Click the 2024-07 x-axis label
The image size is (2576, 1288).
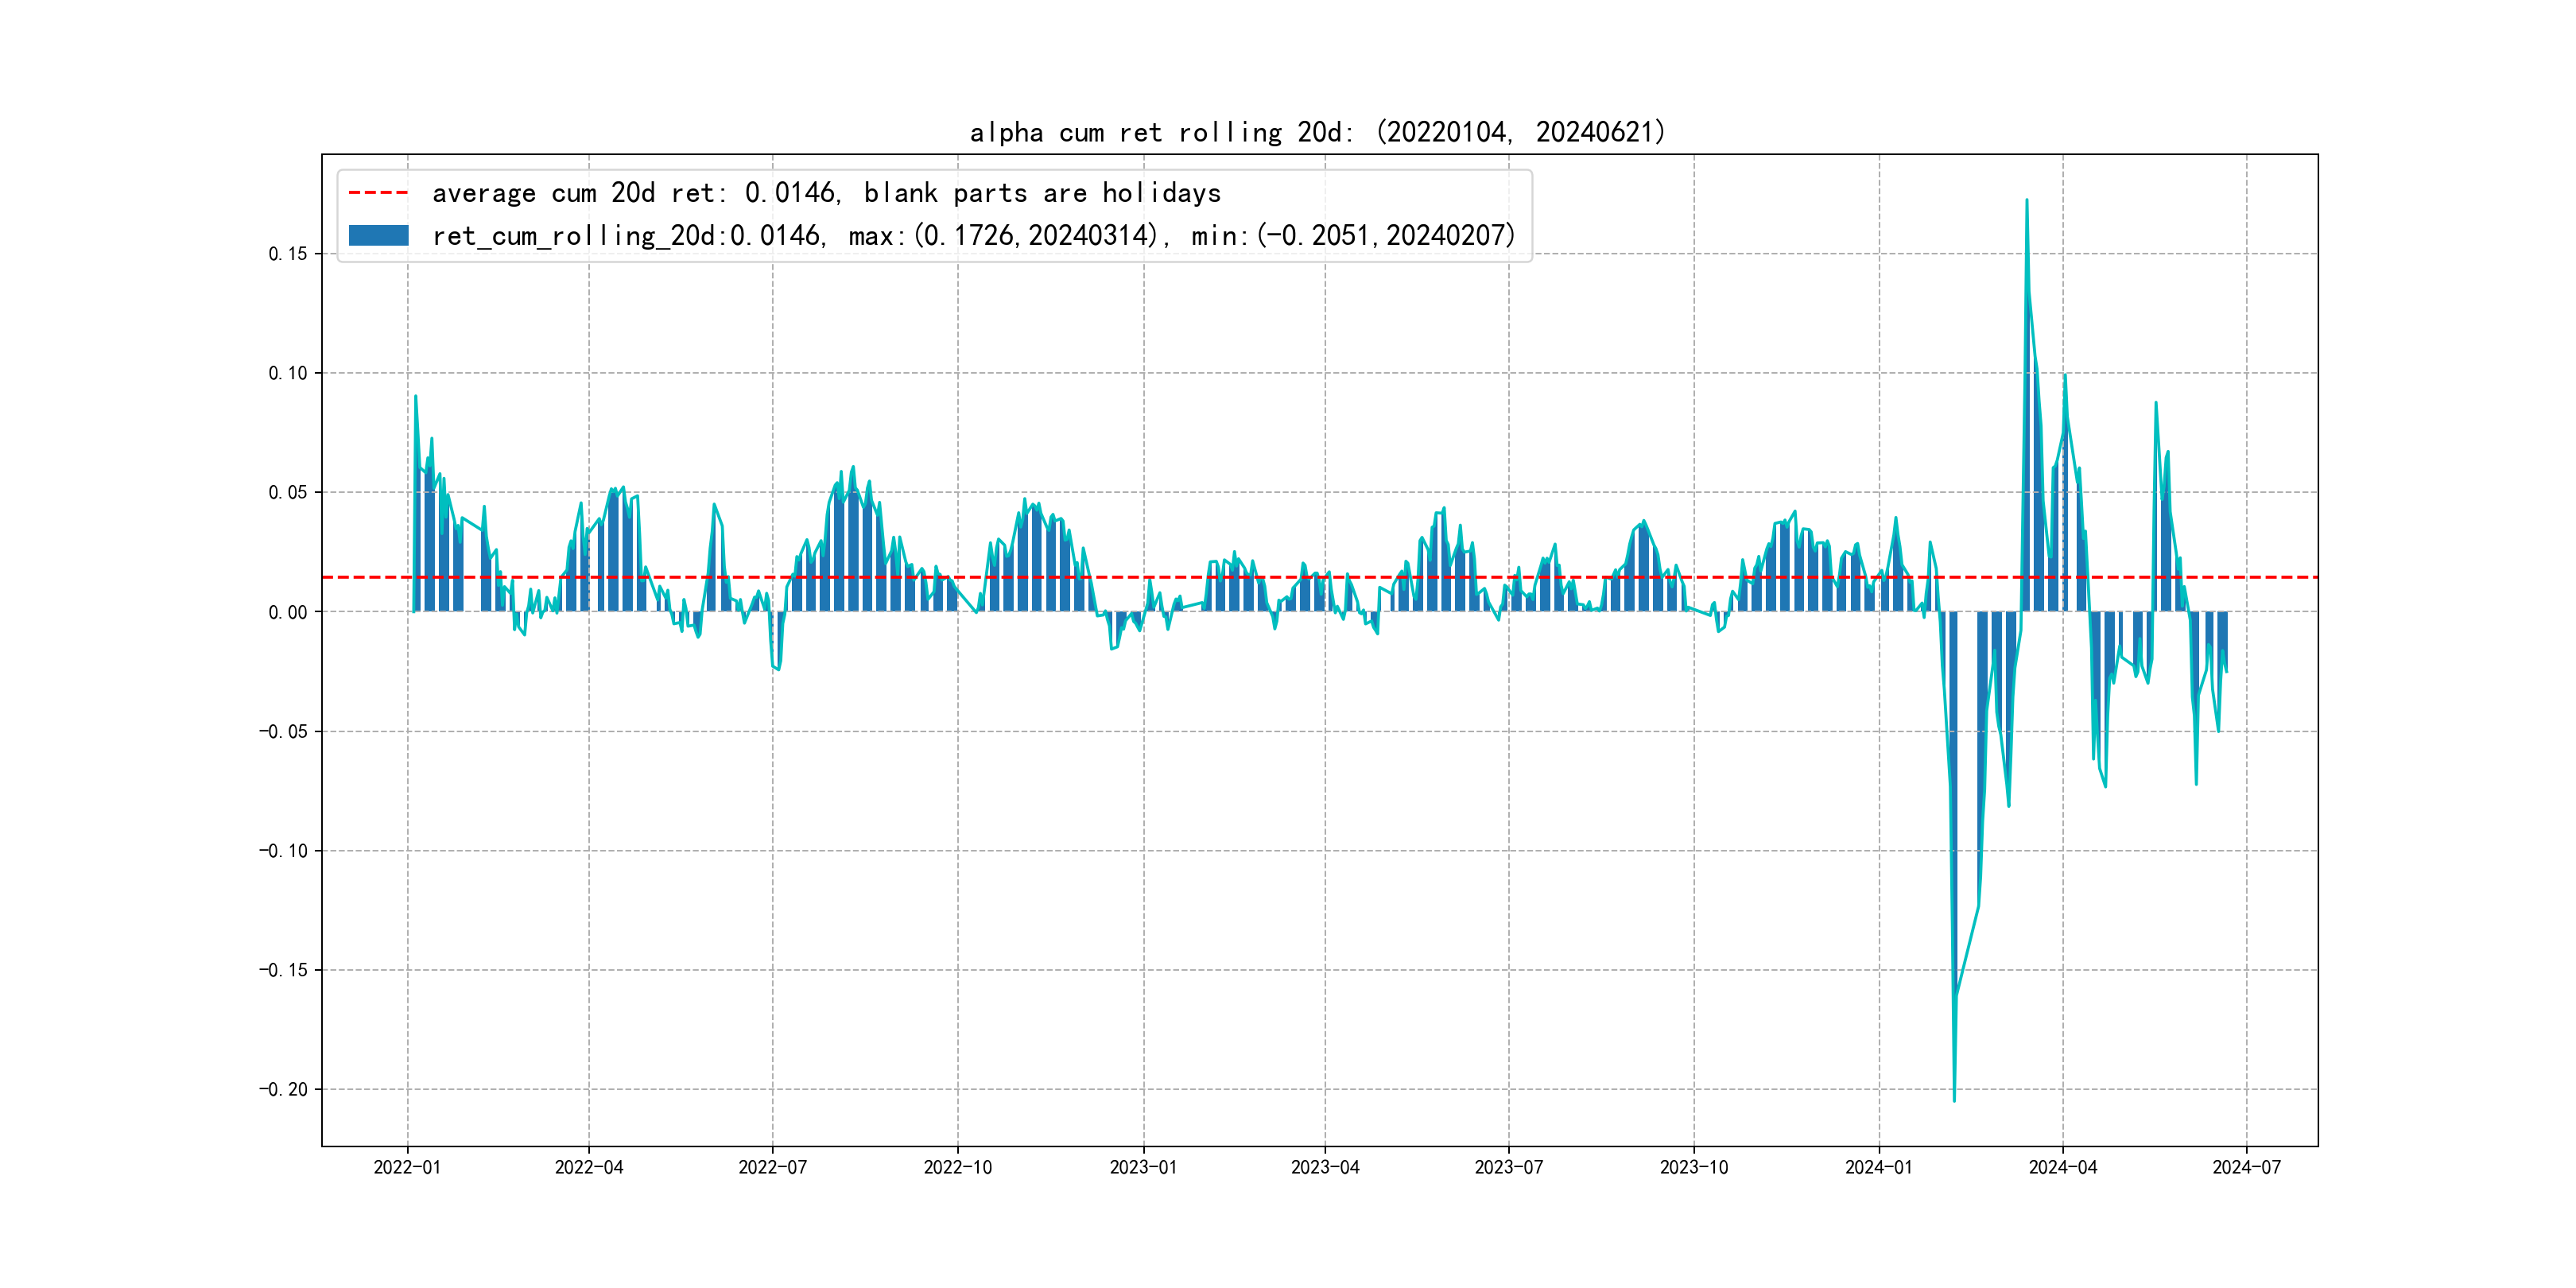pyautogui.click(x=2246, y=1167)
